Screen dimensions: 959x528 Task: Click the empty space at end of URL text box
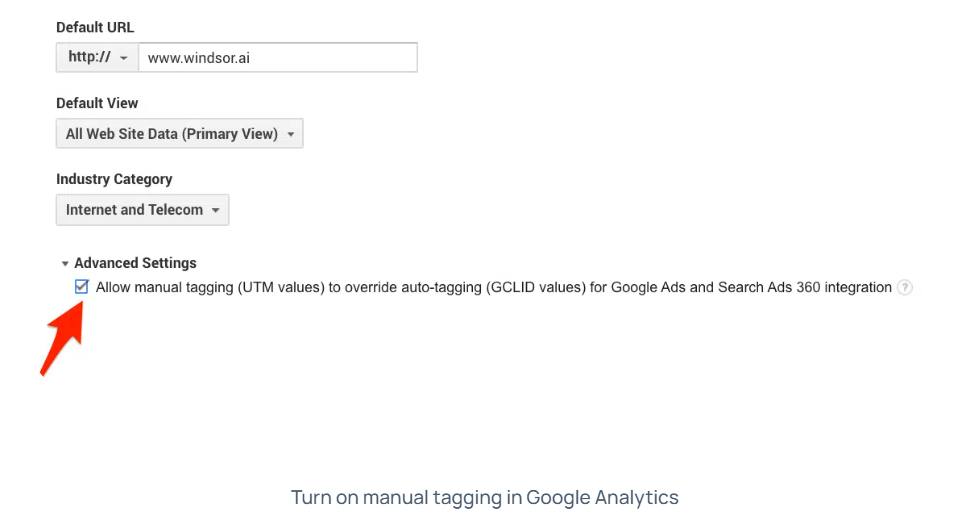click(x=333, y=58)
